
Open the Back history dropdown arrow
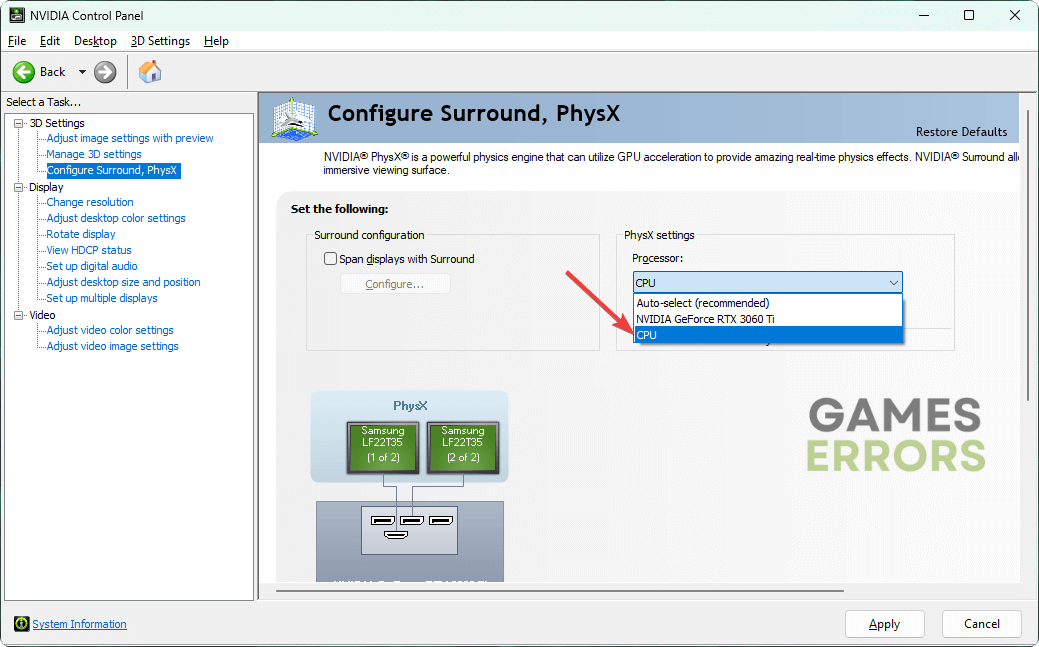tap(82, 72)
